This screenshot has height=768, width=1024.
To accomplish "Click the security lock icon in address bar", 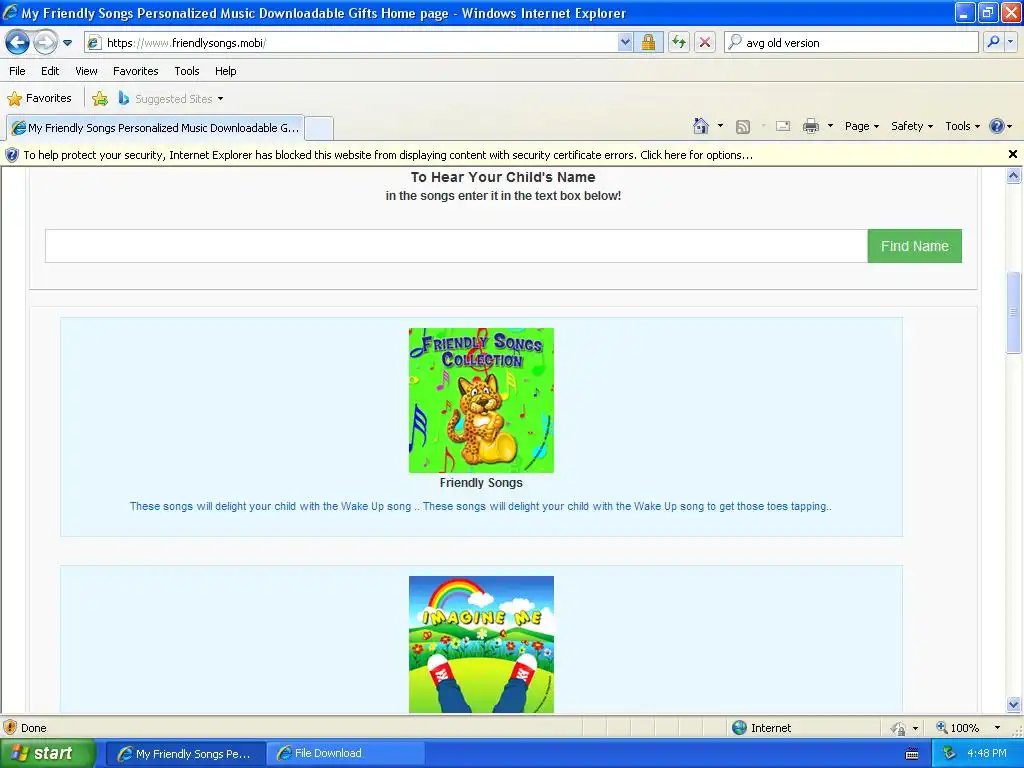I will click(x=648, y=43).
